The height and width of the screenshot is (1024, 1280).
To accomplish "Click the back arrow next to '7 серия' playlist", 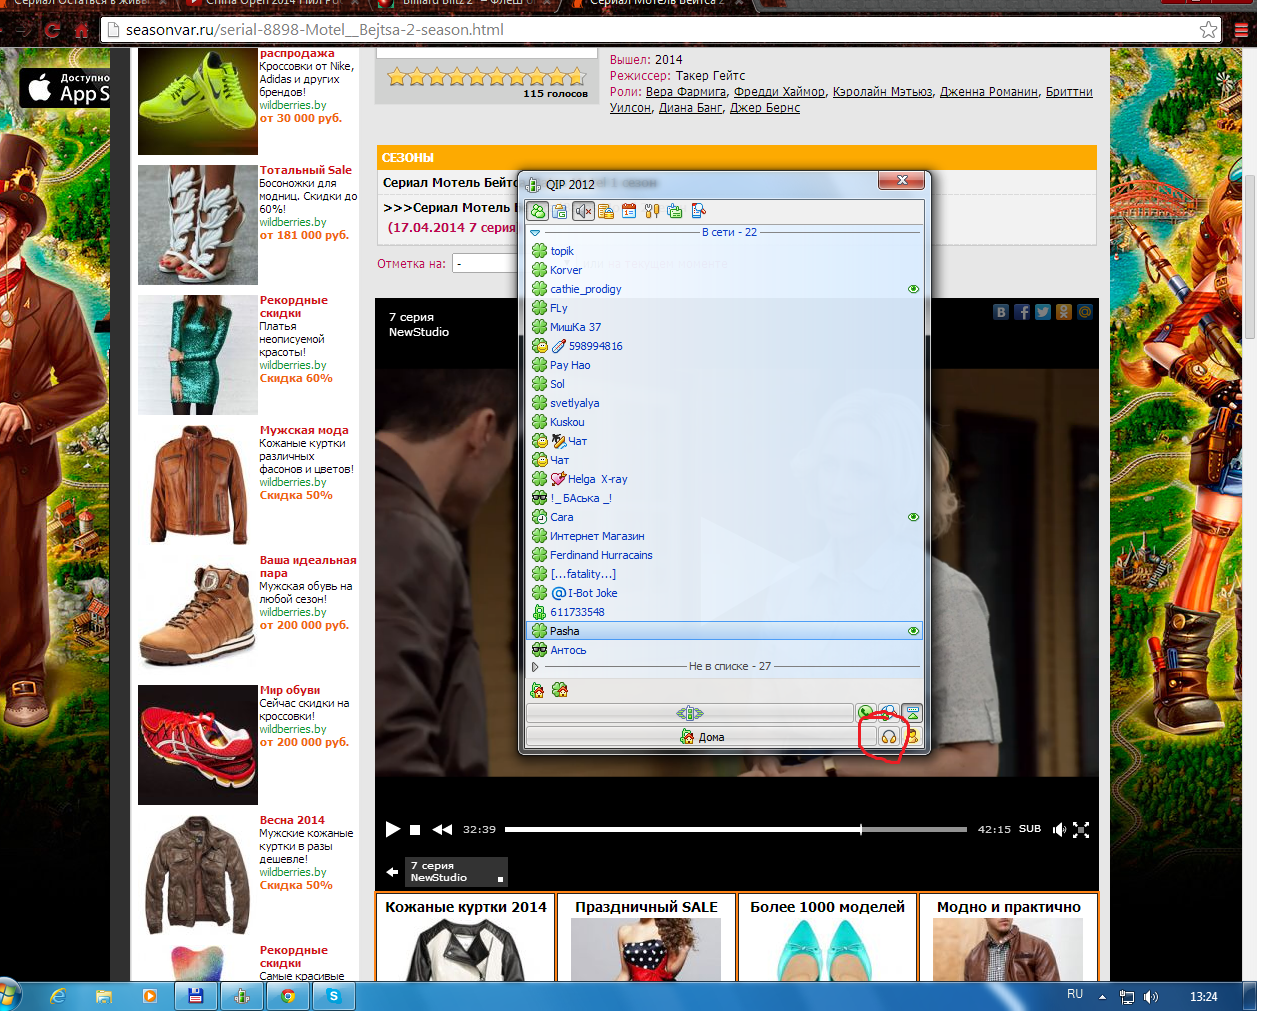I will click(x=392, y=872).
